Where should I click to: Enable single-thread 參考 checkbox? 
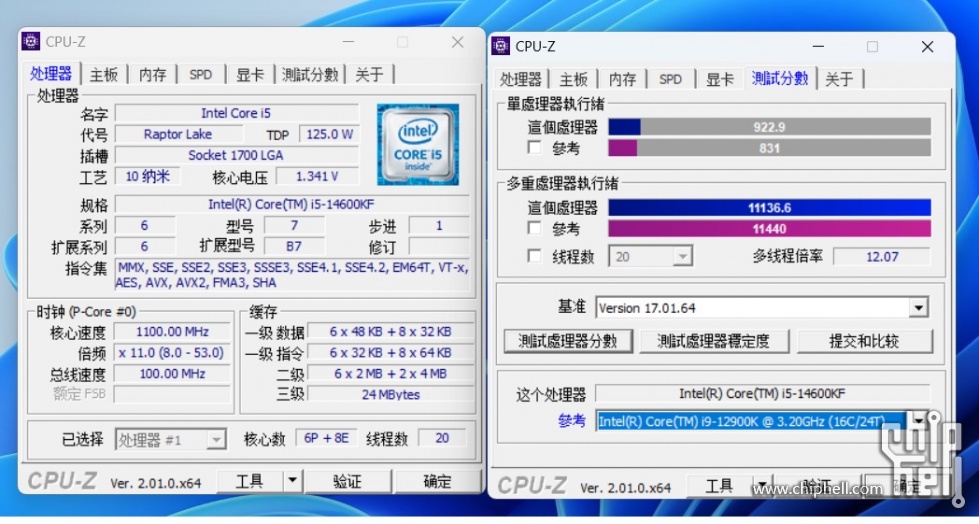click(534, 147)
